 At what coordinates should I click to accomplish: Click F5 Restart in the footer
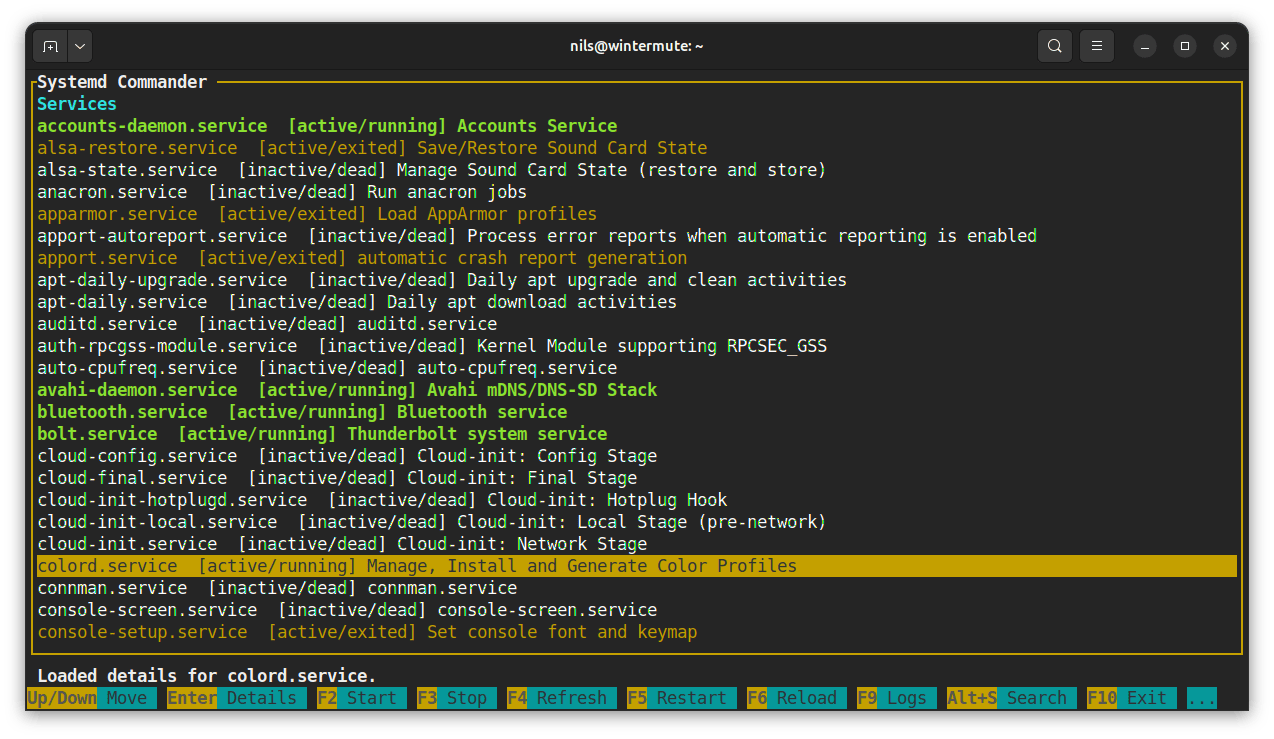(682, 698)
